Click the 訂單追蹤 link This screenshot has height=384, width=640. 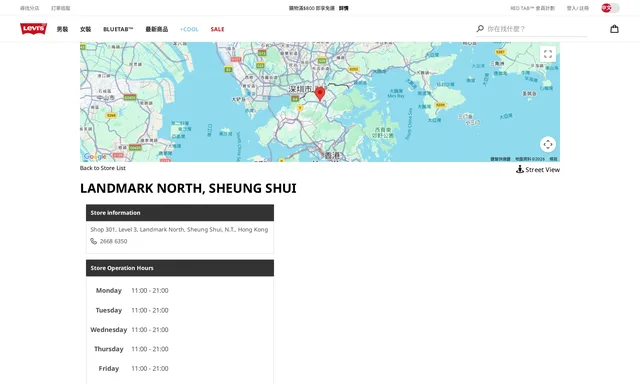click(60, 8)
